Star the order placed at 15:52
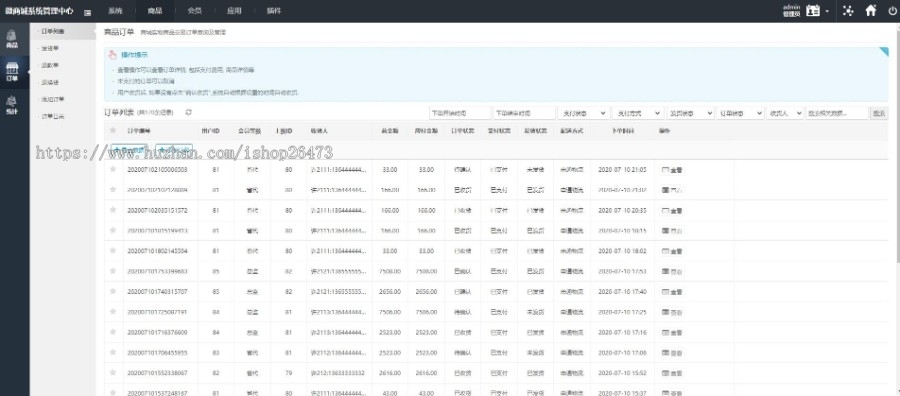 point(113,373)
